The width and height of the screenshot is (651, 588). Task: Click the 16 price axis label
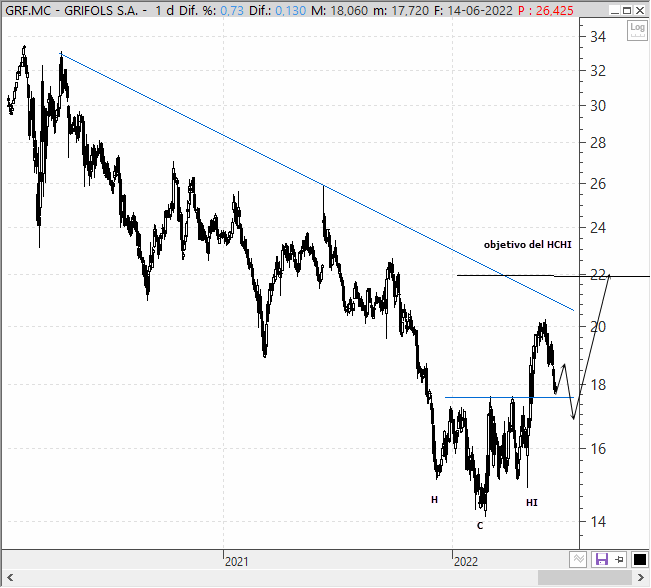[x=598, y=449]
